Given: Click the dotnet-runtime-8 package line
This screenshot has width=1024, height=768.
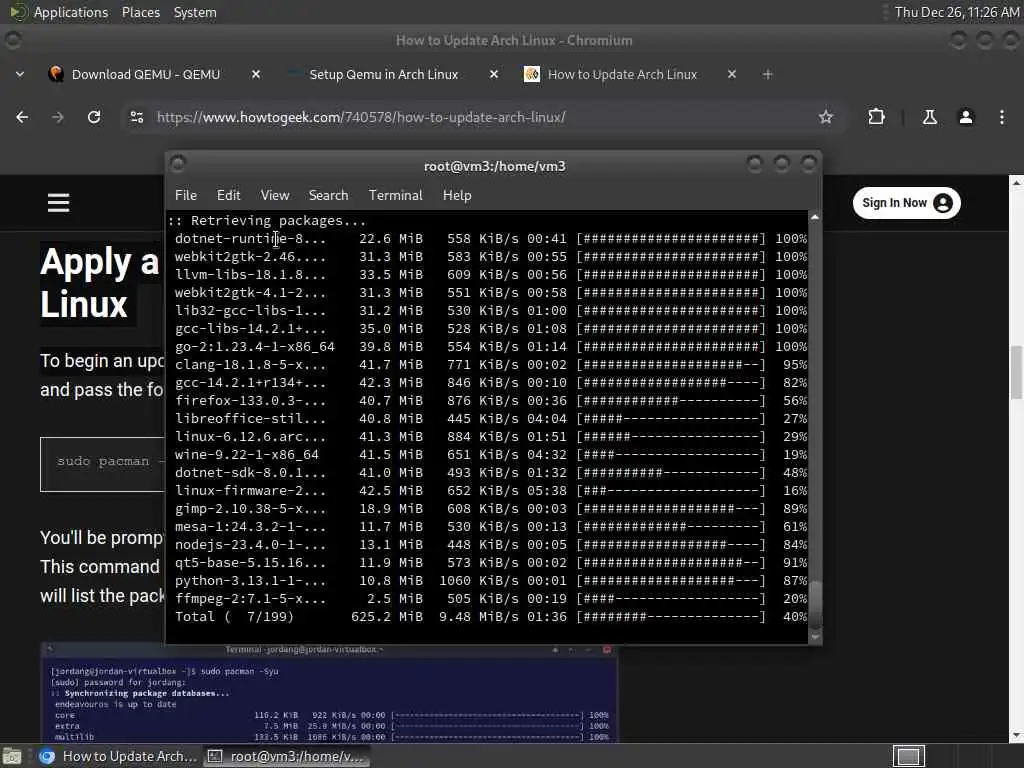Looking at the screenshot, I should [490, 238].
